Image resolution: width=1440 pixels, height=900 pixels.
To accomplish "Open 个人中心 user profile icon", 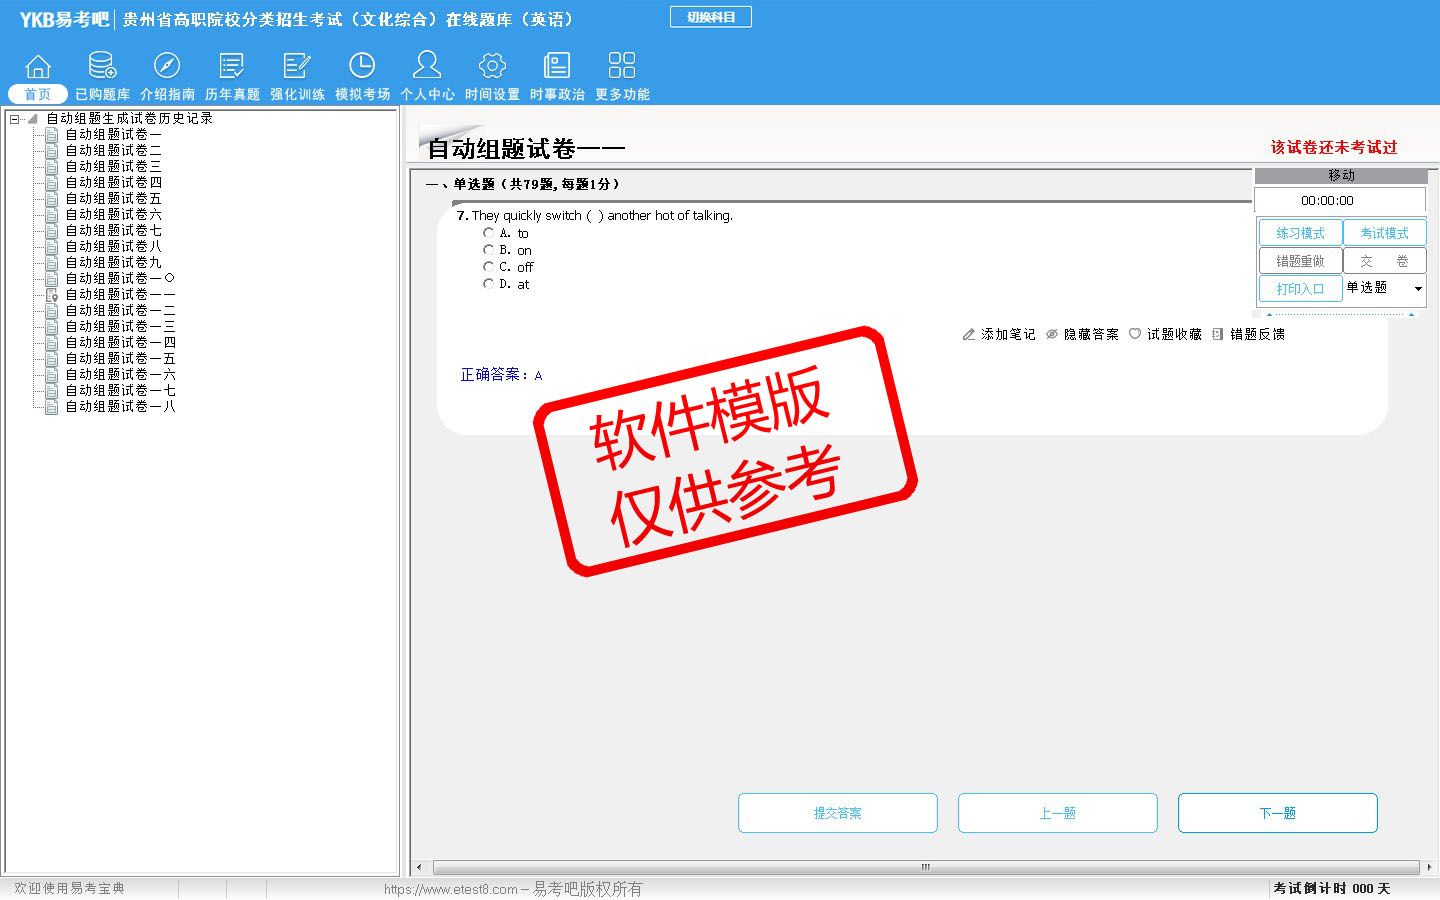I will pos(427,66).
